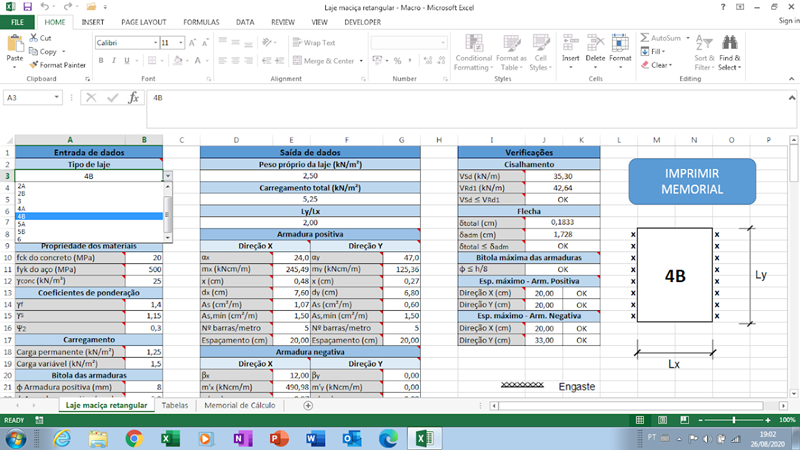Screen dimensions: 800x450
Task: Click the Format Painter brush icon
Action: tap(34, 65)
